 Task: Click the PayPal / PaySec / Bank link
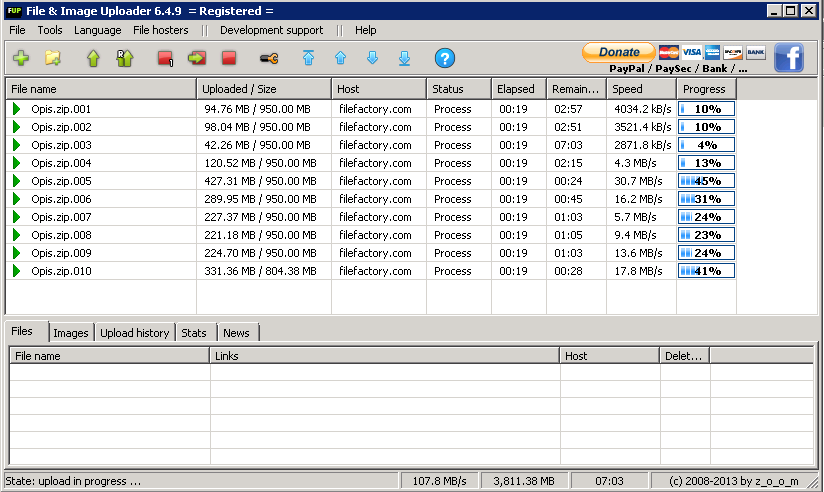click(x=678, y=68)
